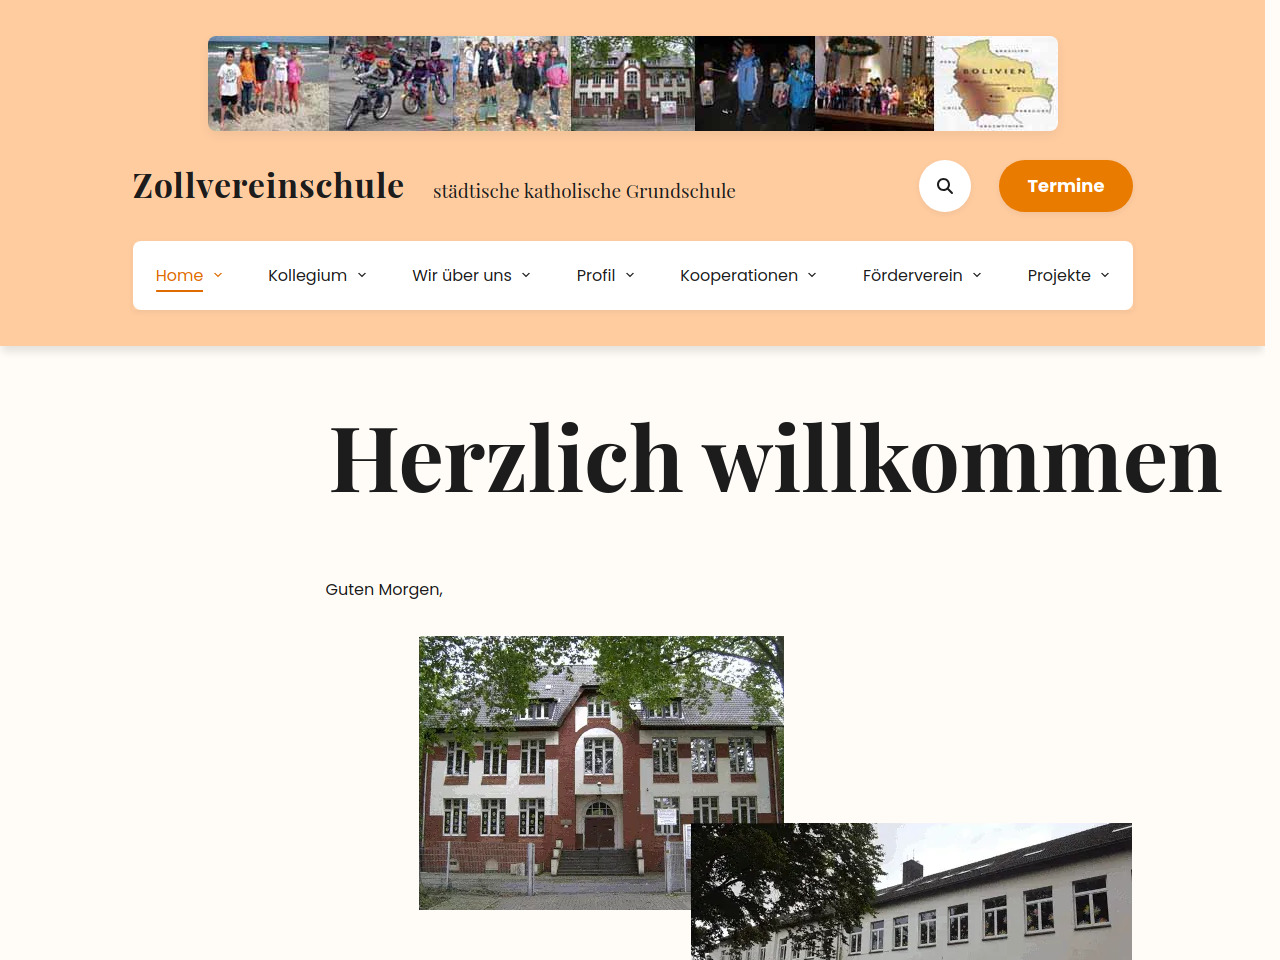Screen dimensions: 1280x960
Task: Open the Kollegium menu item
Action: [x=307, y=275]
